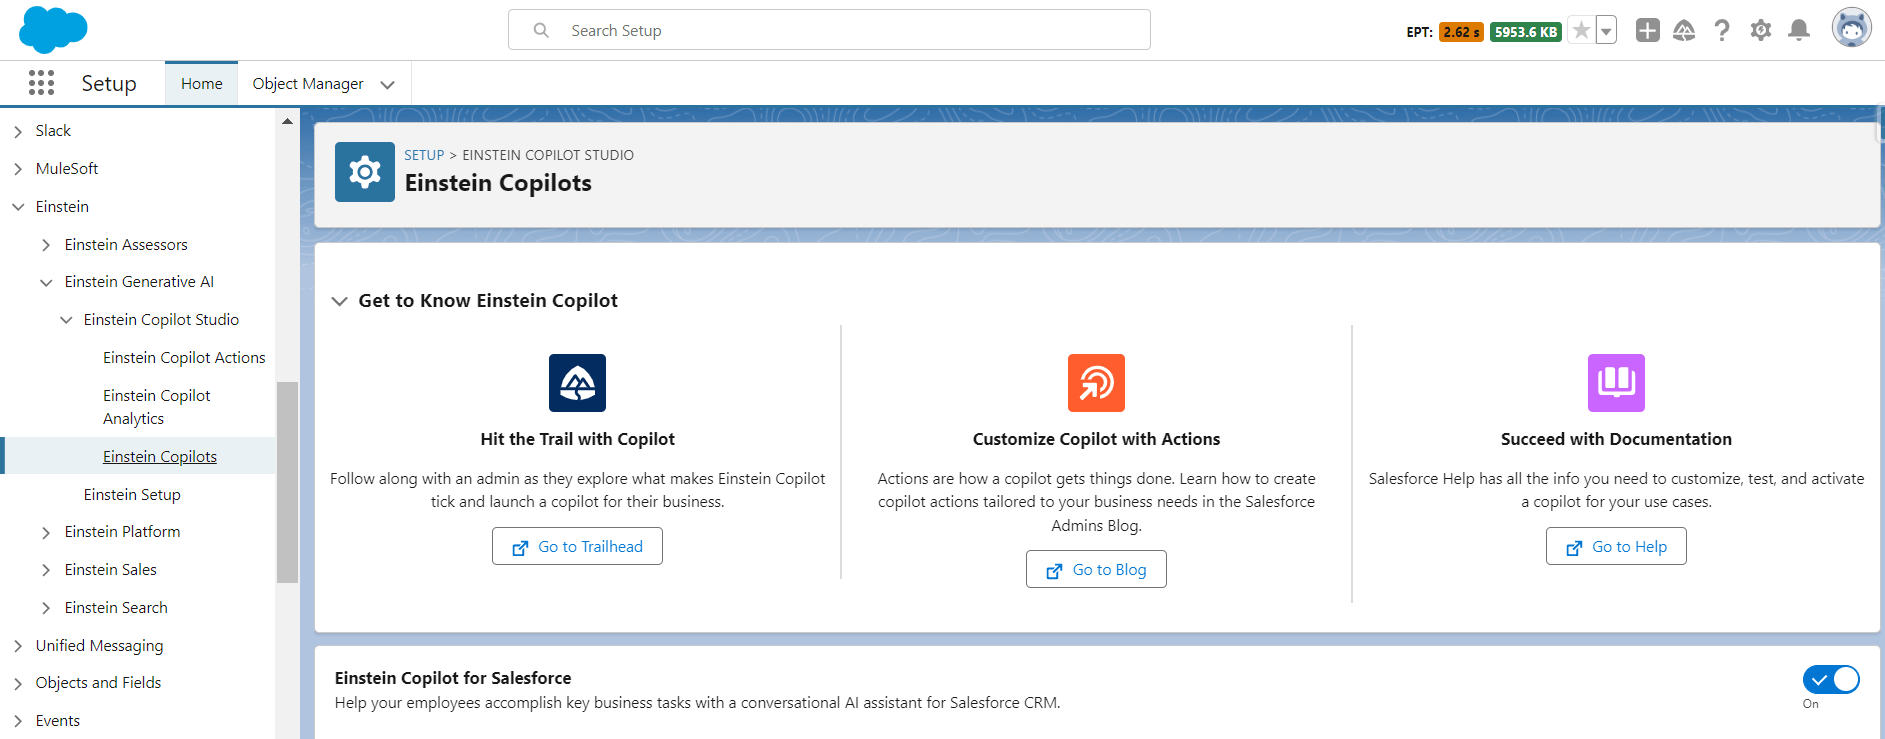The image size is (1885, 739).
Task: Click the MuleSoft tree label
Action: [67, 169]
